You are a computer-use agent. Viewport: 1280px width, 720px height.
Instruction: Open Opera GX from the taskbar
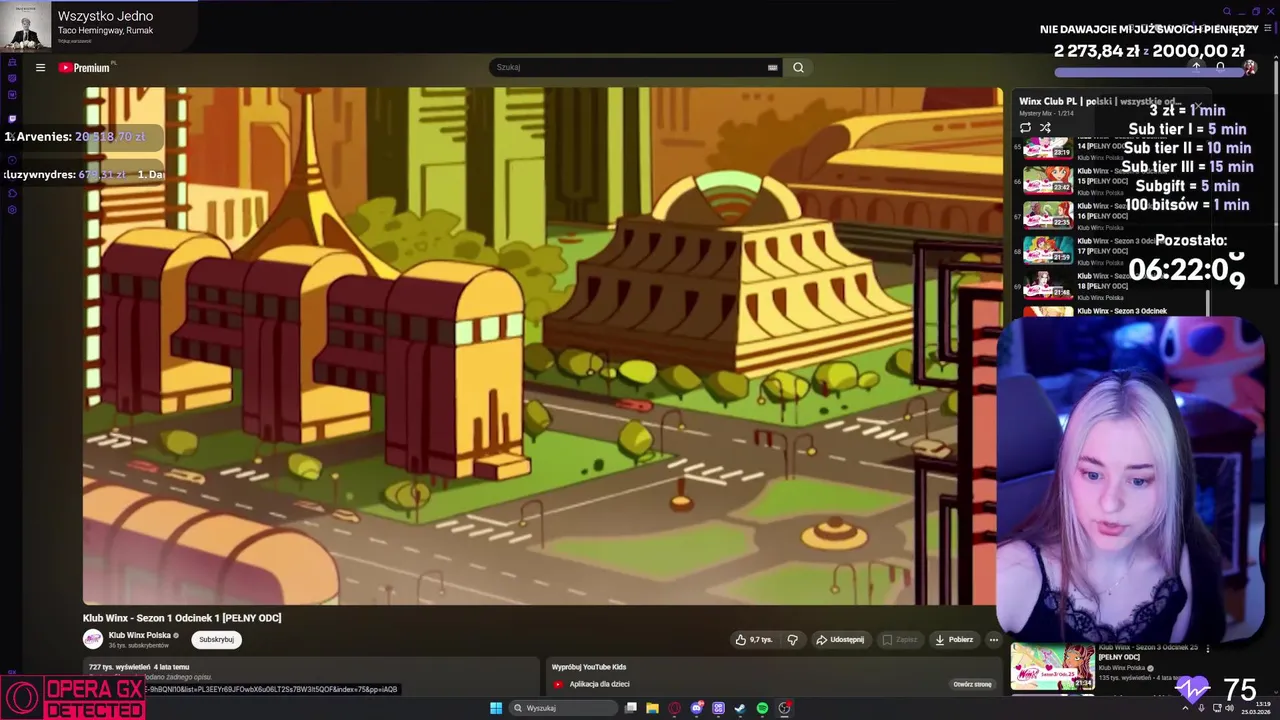[674, 708]
